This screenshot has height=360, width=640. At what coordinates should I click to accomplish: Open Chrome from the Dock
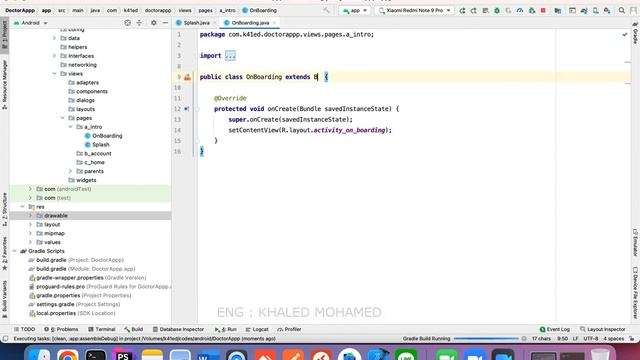tap(67, 354)
